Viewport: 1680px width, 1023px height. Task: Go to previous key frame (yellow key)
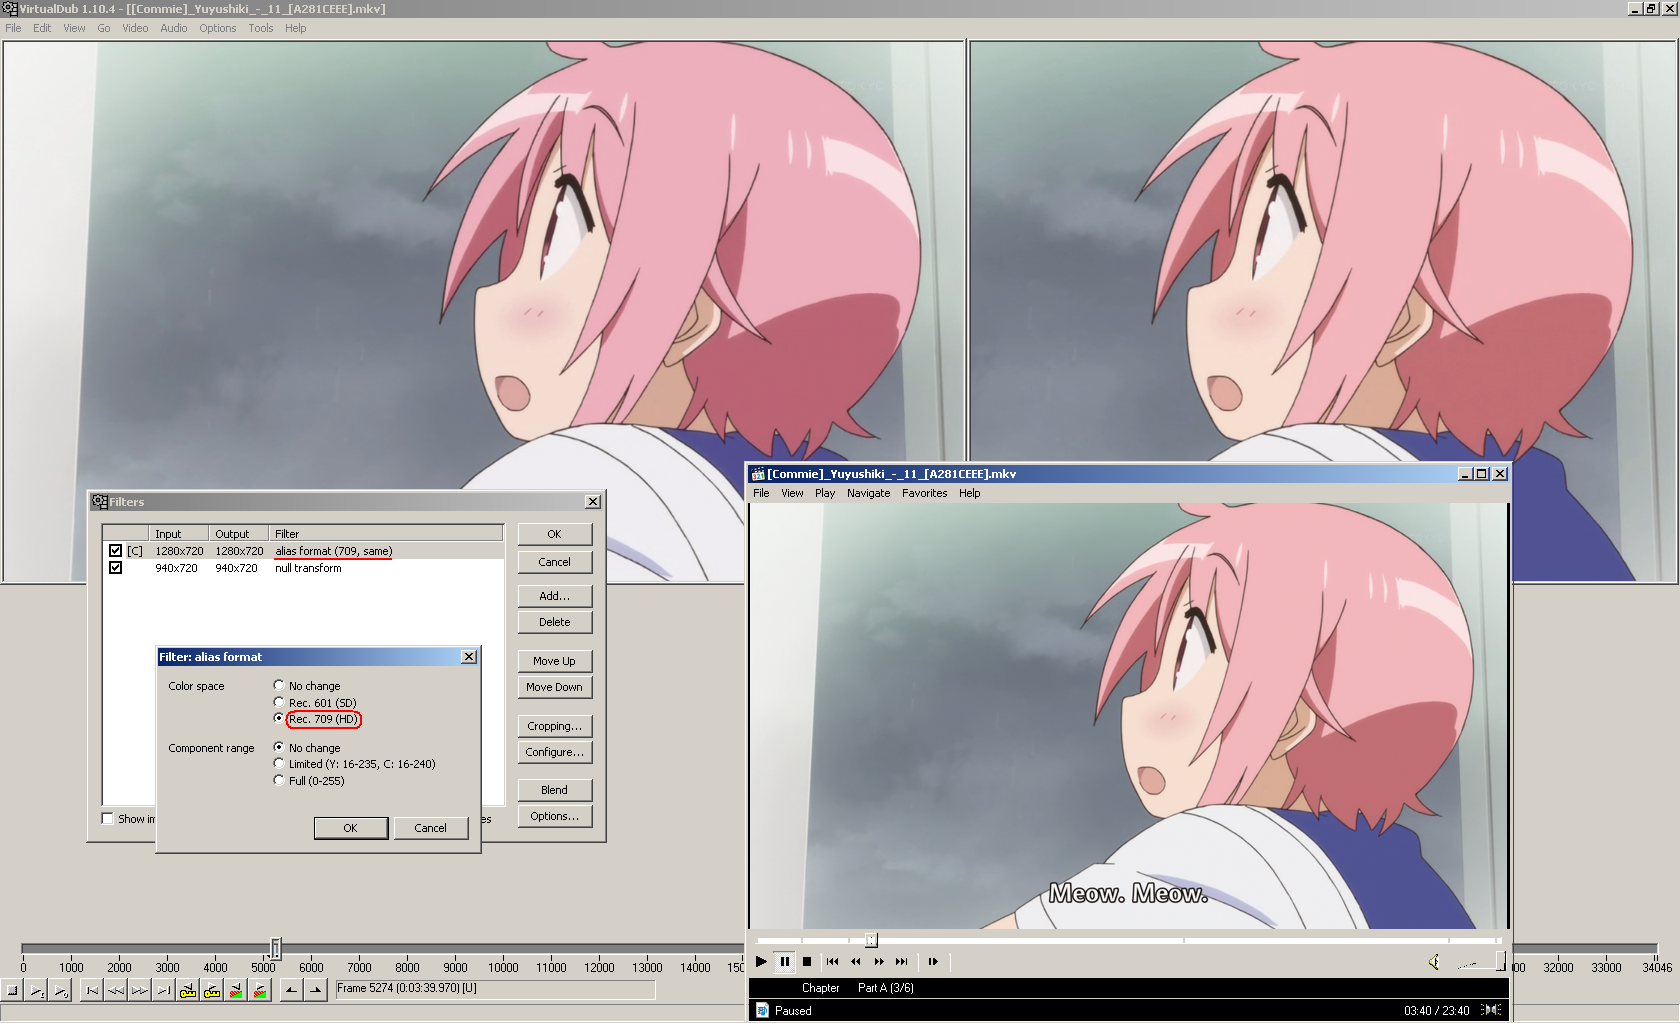pos(188,990)
